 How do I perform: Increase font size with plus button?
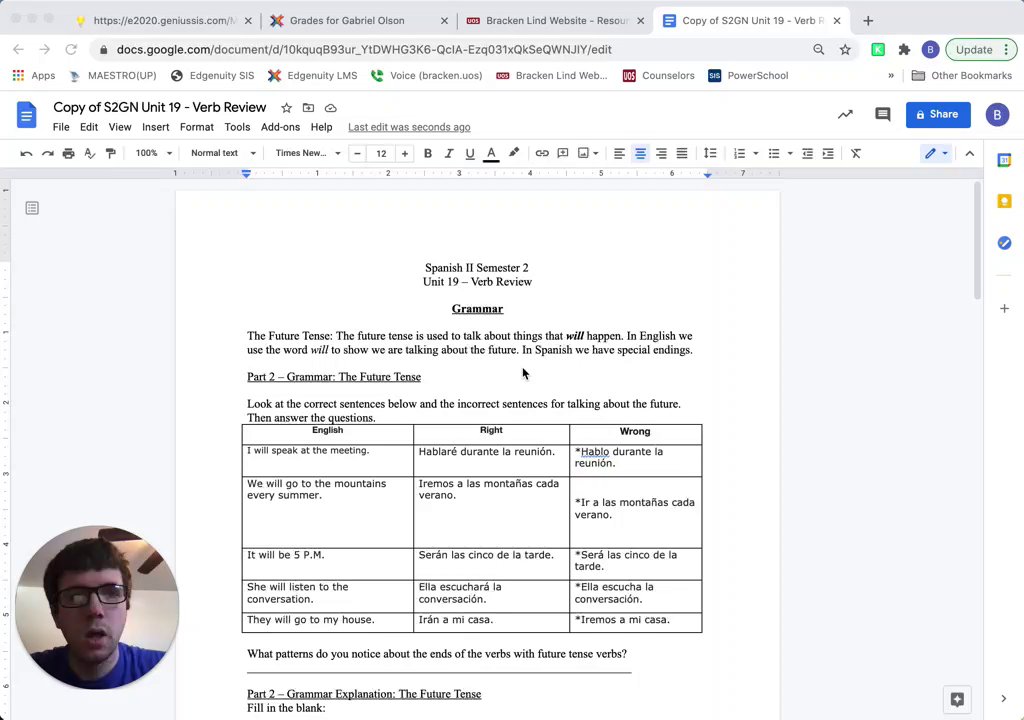(405, 154)
